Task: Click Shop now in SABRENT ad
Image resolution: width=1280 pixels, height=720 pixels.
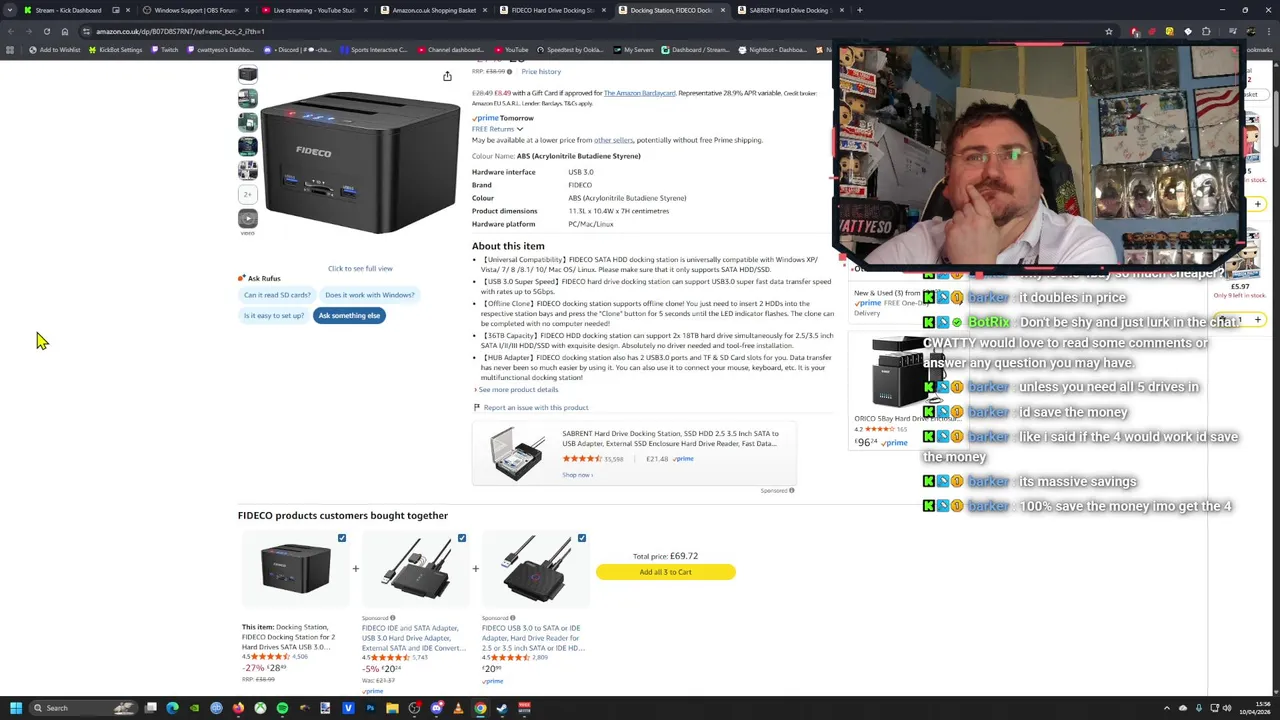Action: 577,475
